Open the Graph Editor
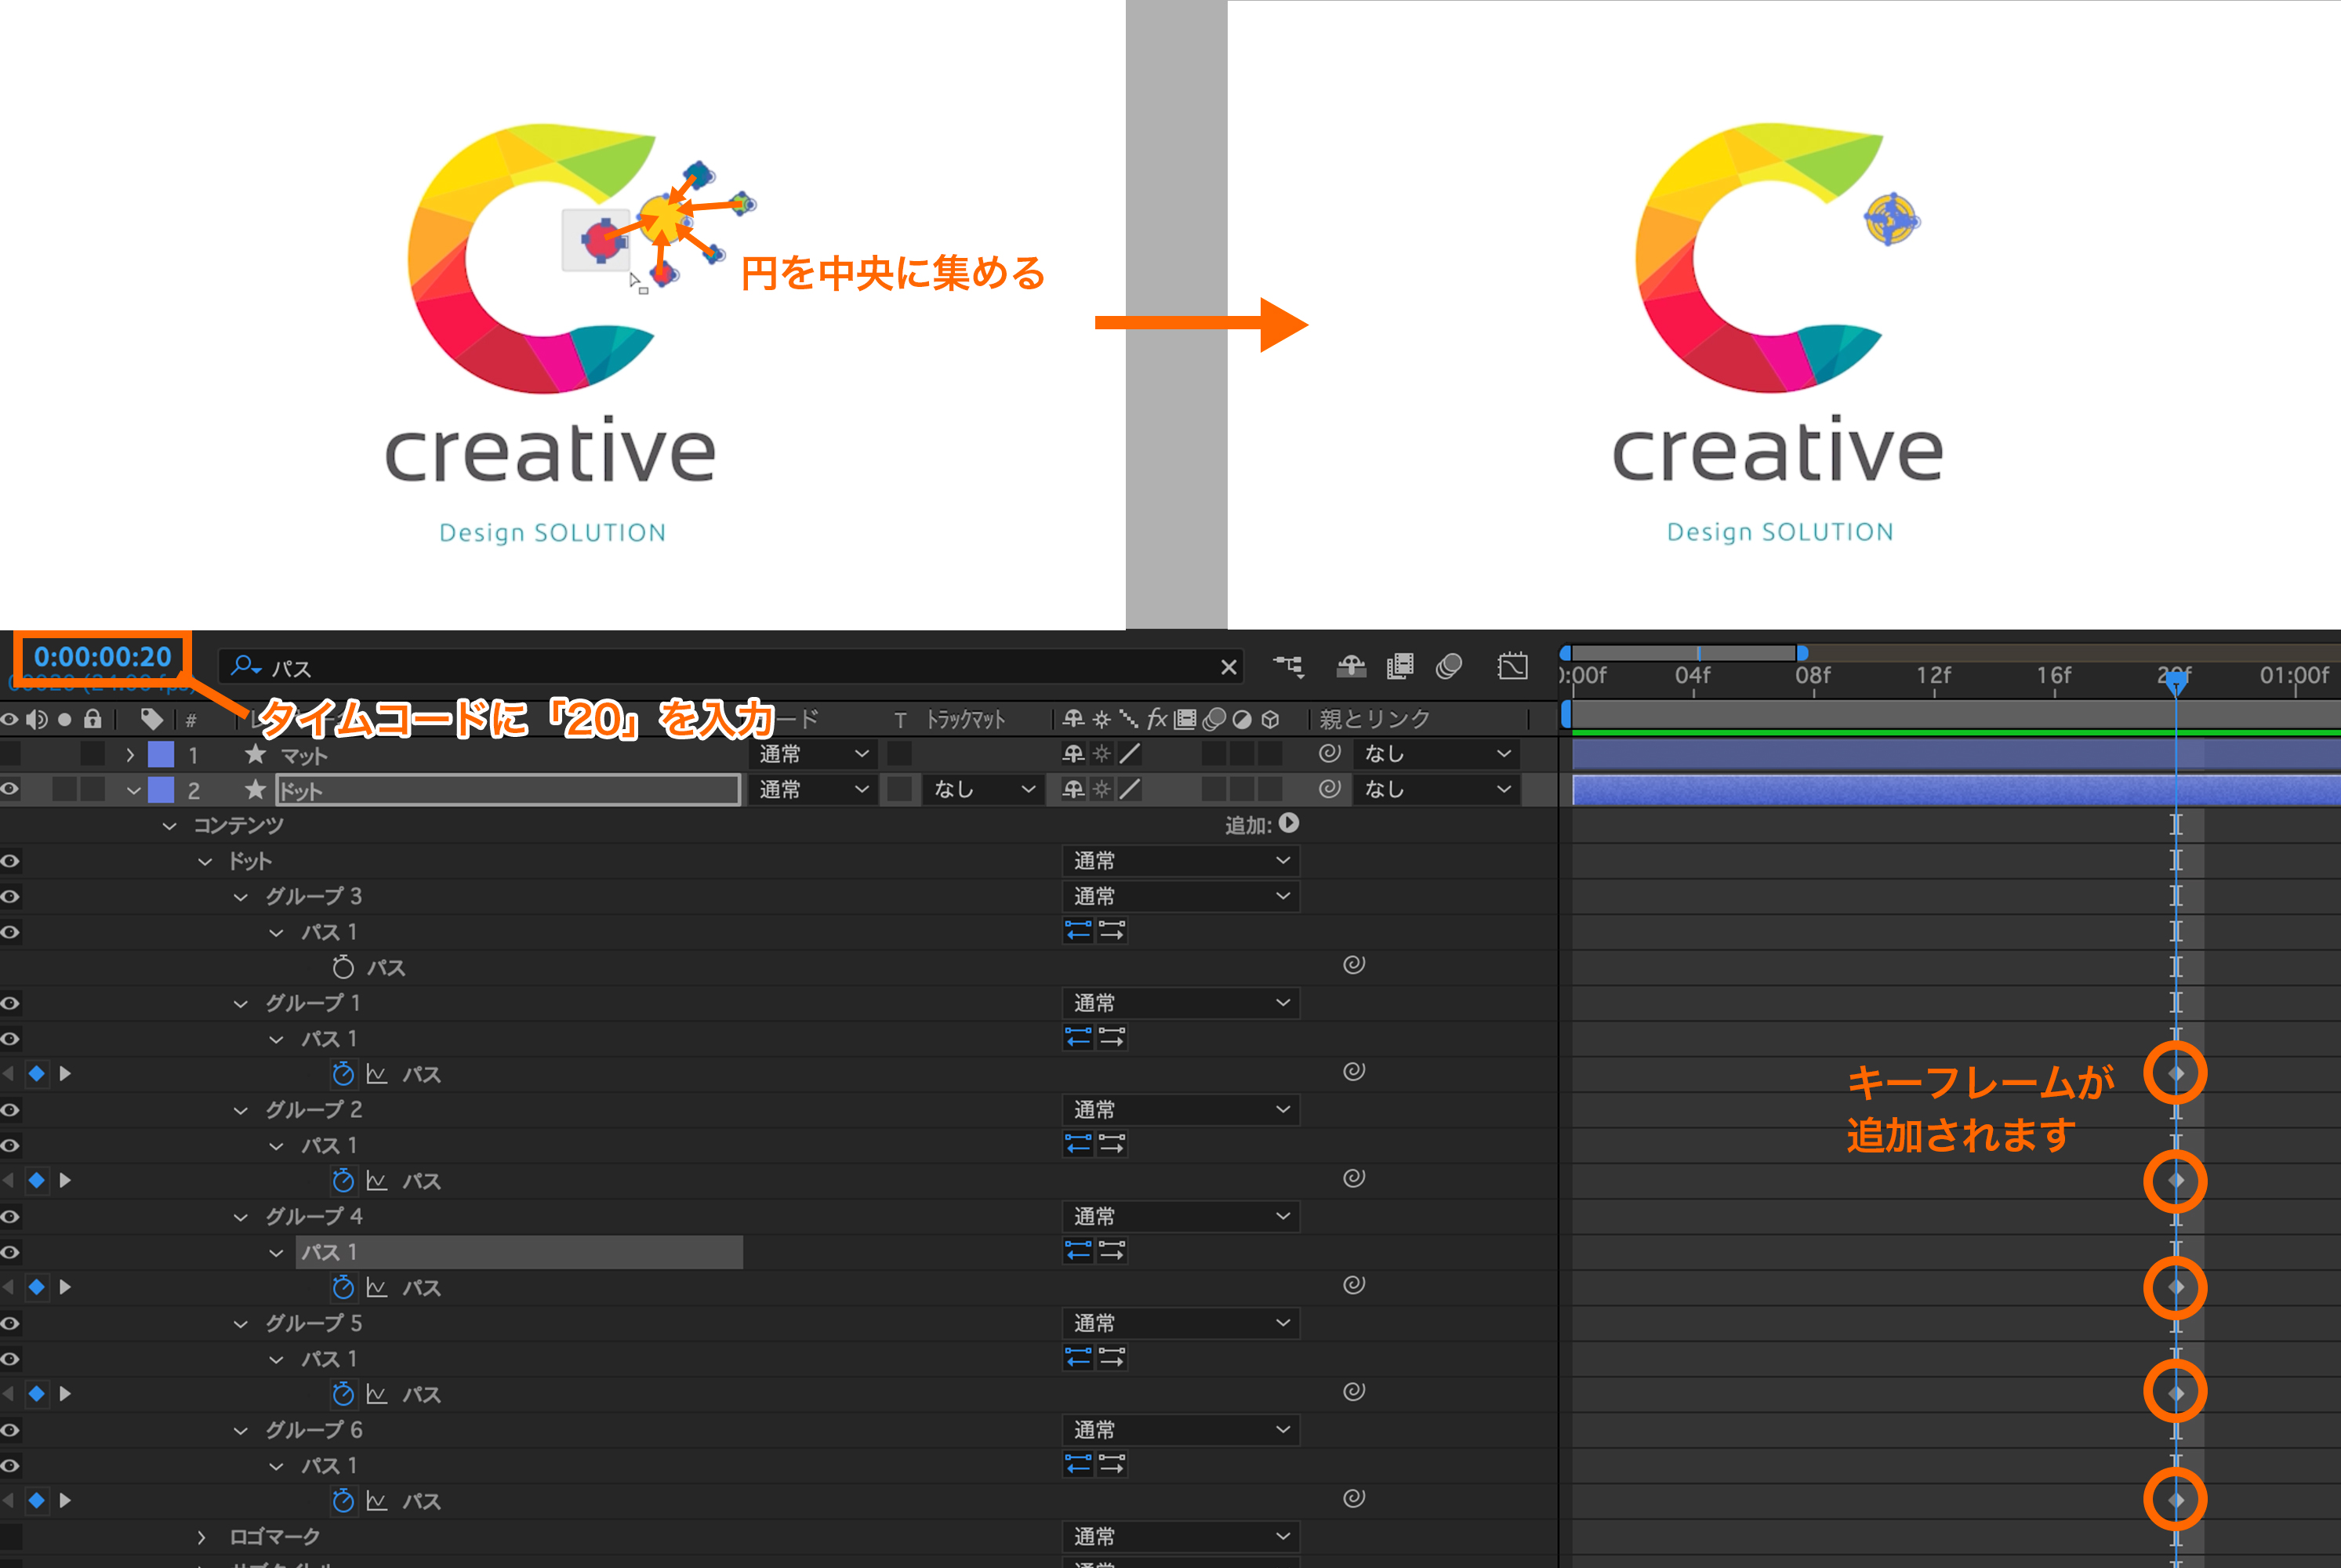Screen dimensions: 2341x1568 tap(1512, 666)
